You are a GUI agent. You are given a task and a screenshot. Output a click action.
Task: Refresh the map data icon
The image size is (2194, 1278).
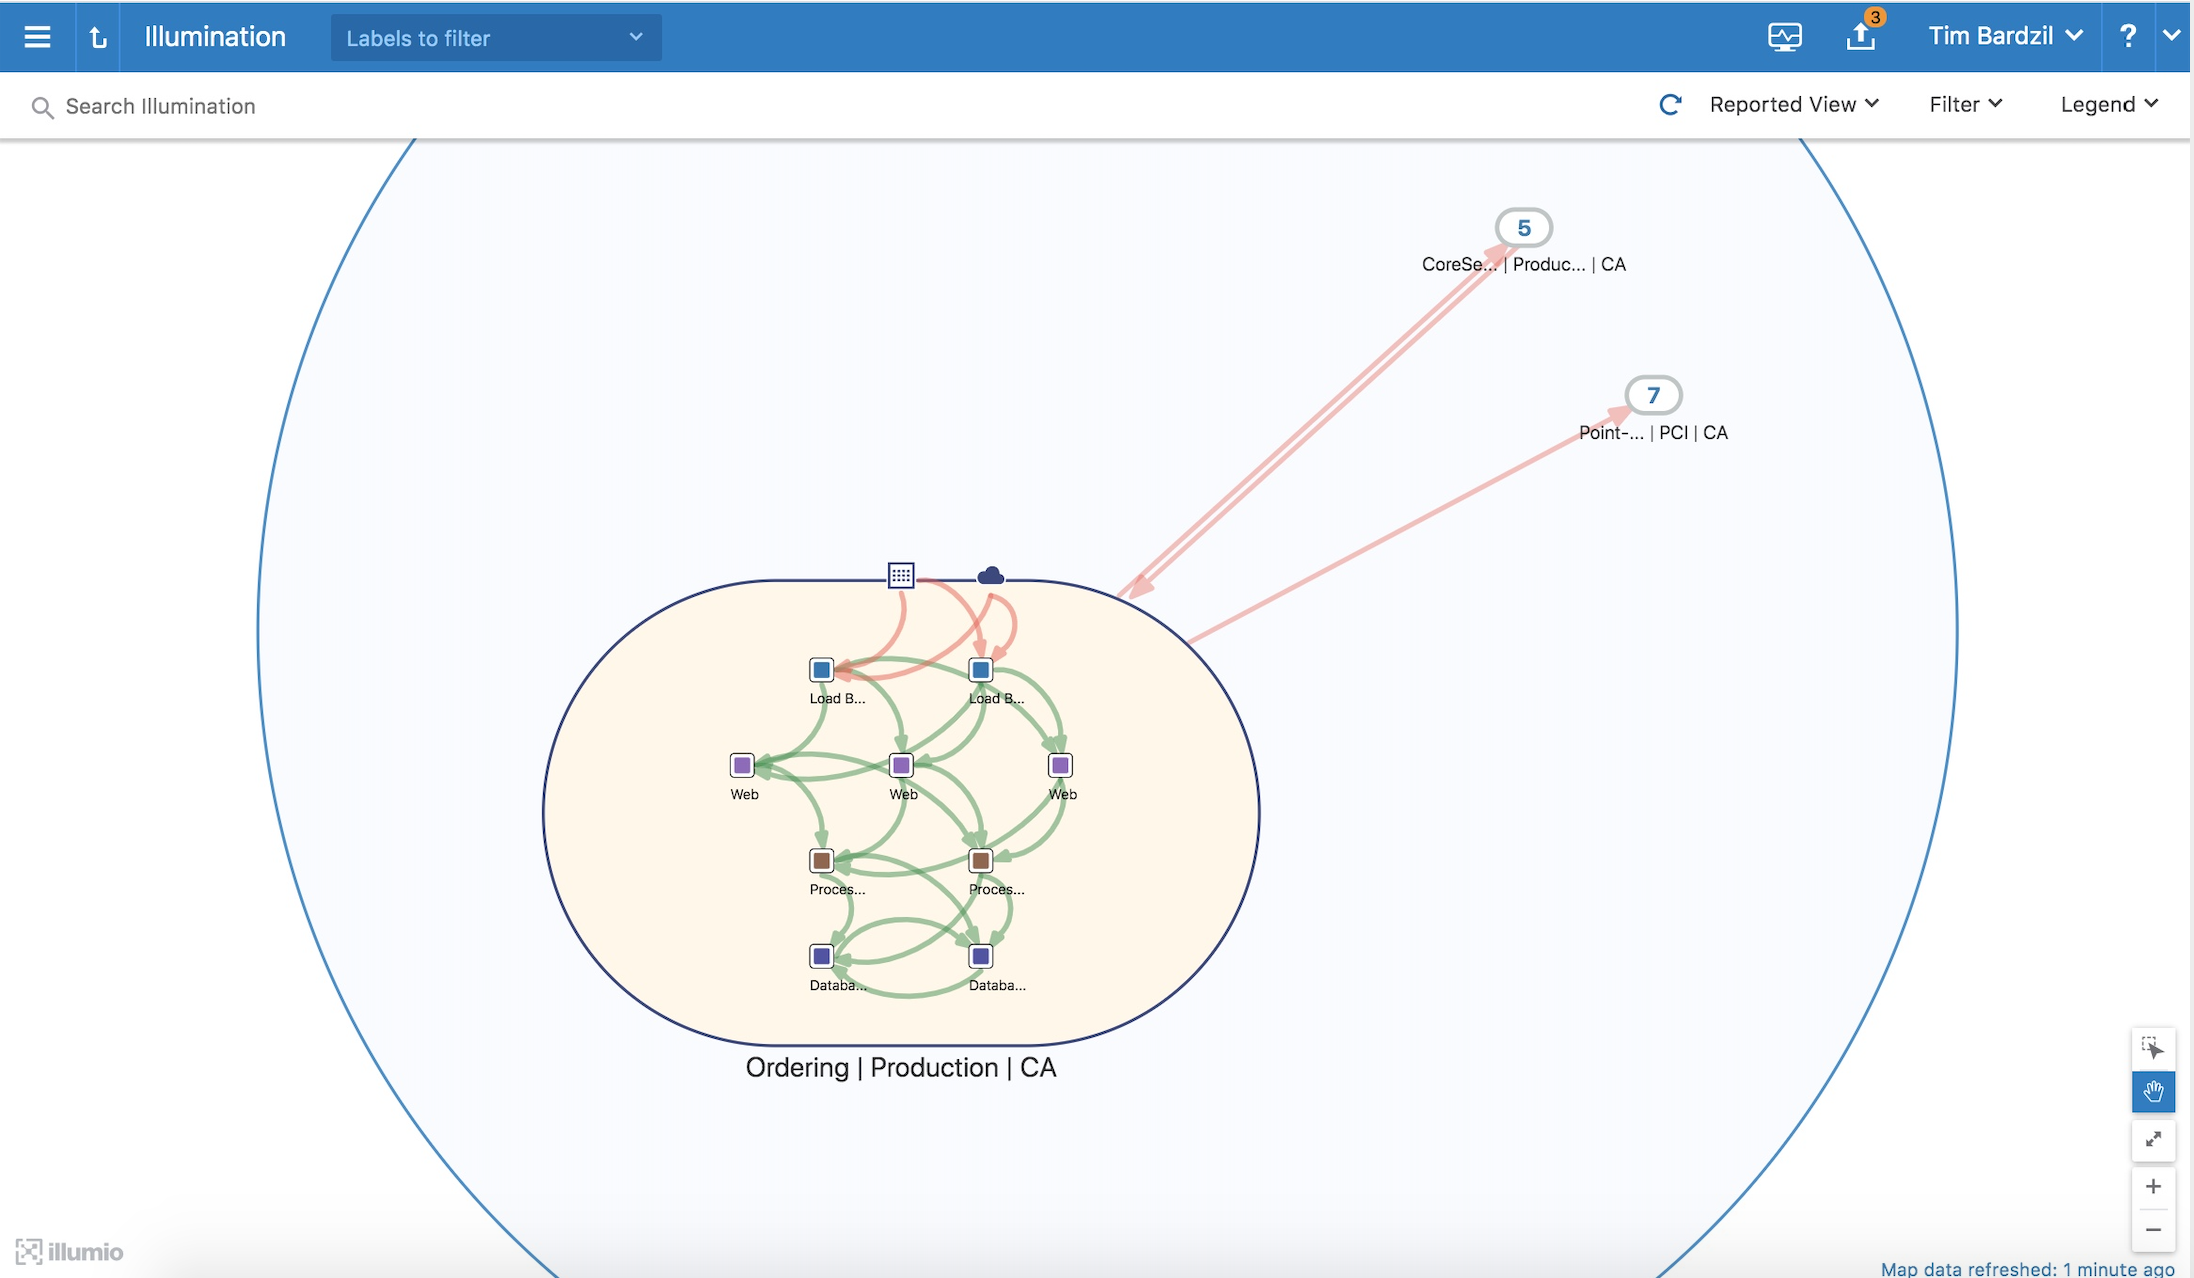[x=1670, y=105]
